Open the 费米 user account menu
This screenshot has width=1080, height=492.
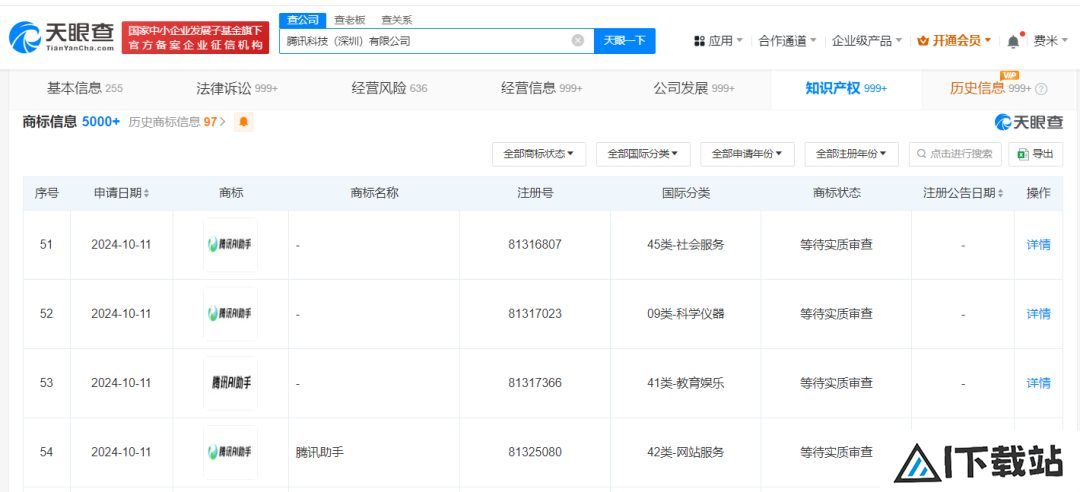coord(1050,41)
